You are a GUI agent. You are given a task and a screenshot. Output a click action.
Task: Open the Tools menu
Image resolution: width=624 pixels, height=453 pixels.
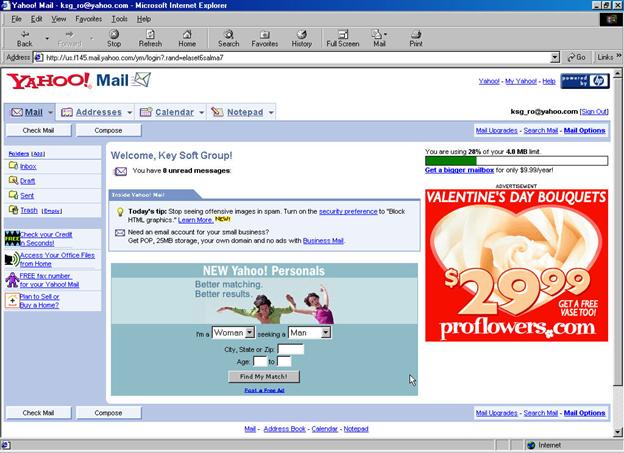click(x=119, y=19)
